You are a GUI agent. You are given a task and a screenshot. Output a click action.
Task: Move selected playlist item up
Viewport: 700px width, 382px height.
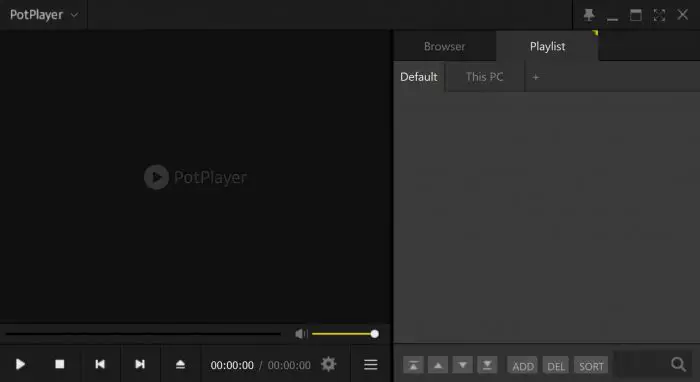(x=438, y=365)
